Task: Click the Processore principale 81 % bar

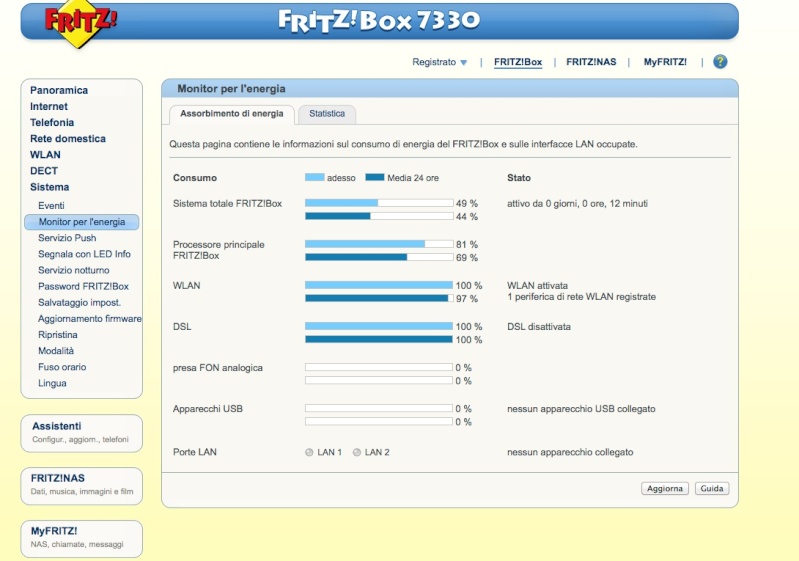Action: [x=379, y=244]
